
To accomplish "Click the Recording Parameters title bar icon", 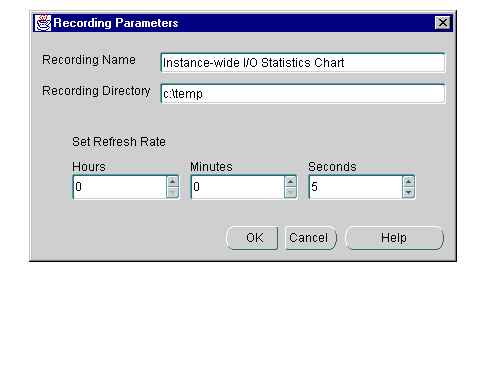I will (43, 23).
